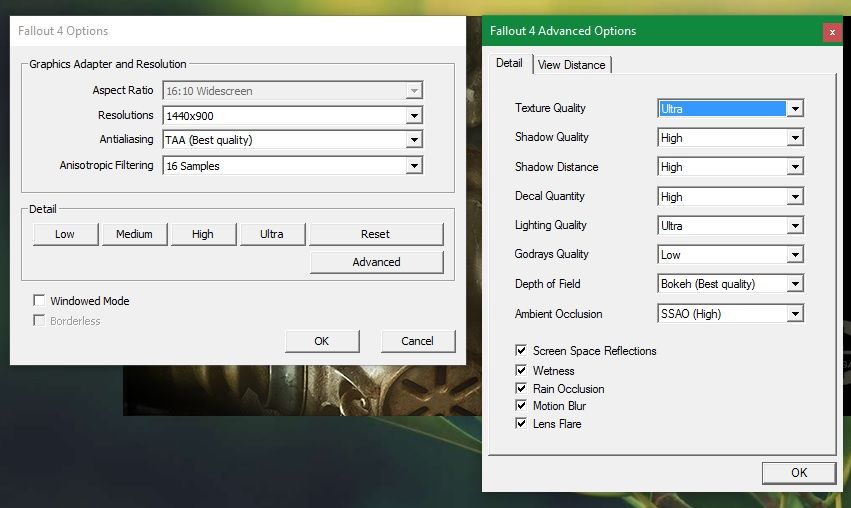Screen dimensions: 851x508
Task: Select the Detail tab
Action: pyautogui.click(x=509, y=63)
